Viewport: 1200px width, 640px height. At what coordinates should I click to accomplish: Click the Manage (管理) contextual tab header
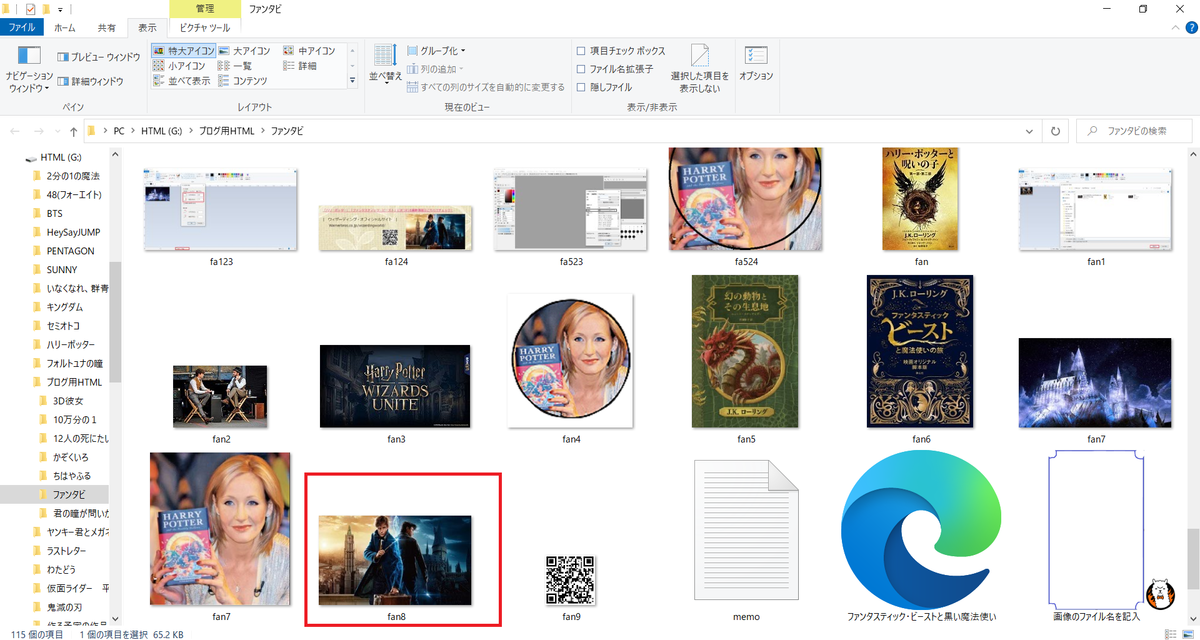click(204, 9)
